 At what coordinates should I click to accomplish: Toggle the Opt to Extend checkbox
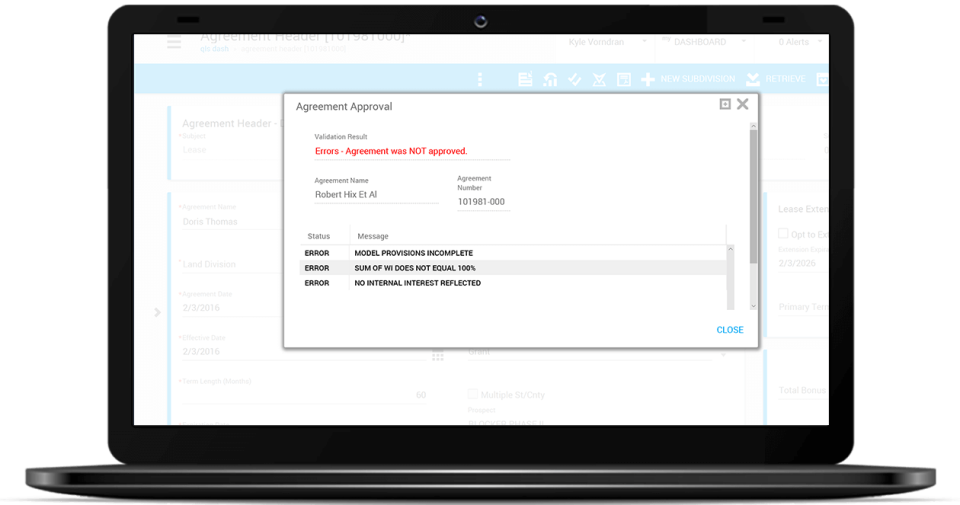tap(783, 233)
